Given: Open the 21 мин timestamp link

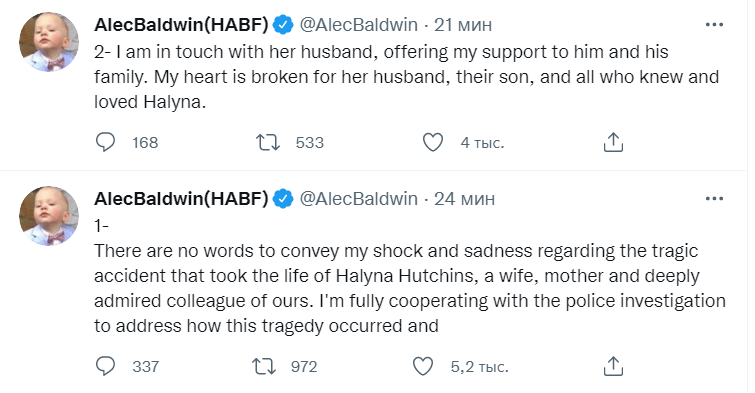Looking at the screenshot, I should tap(463, 25).
